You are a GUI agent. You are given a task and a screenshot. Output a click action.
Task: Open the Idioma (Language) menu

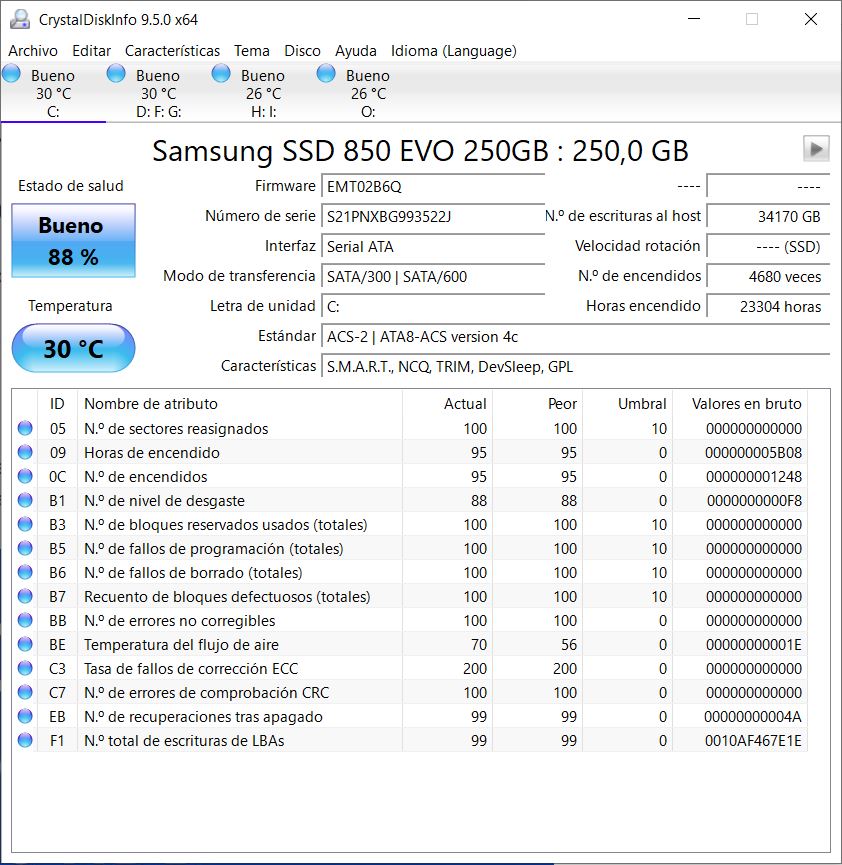(453, 51)
